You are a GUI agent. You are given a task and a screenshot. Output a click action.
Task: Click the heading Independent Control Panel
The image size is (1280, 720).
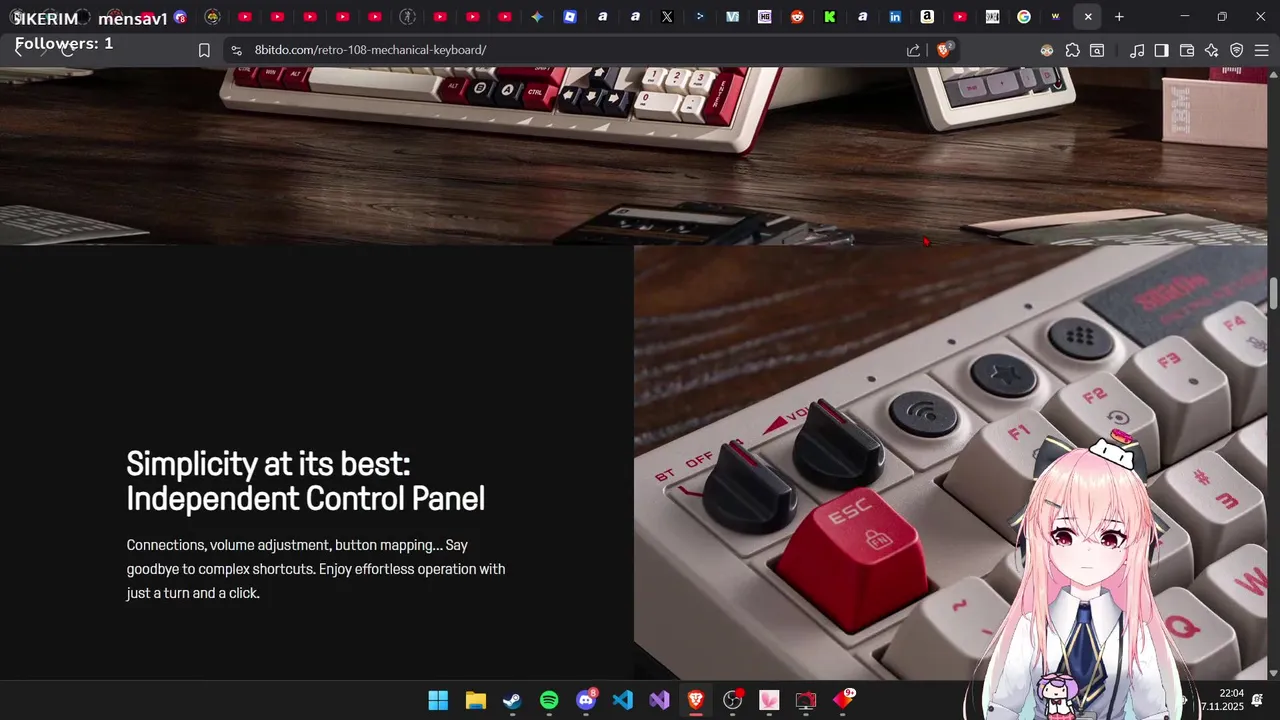[305, 498]
